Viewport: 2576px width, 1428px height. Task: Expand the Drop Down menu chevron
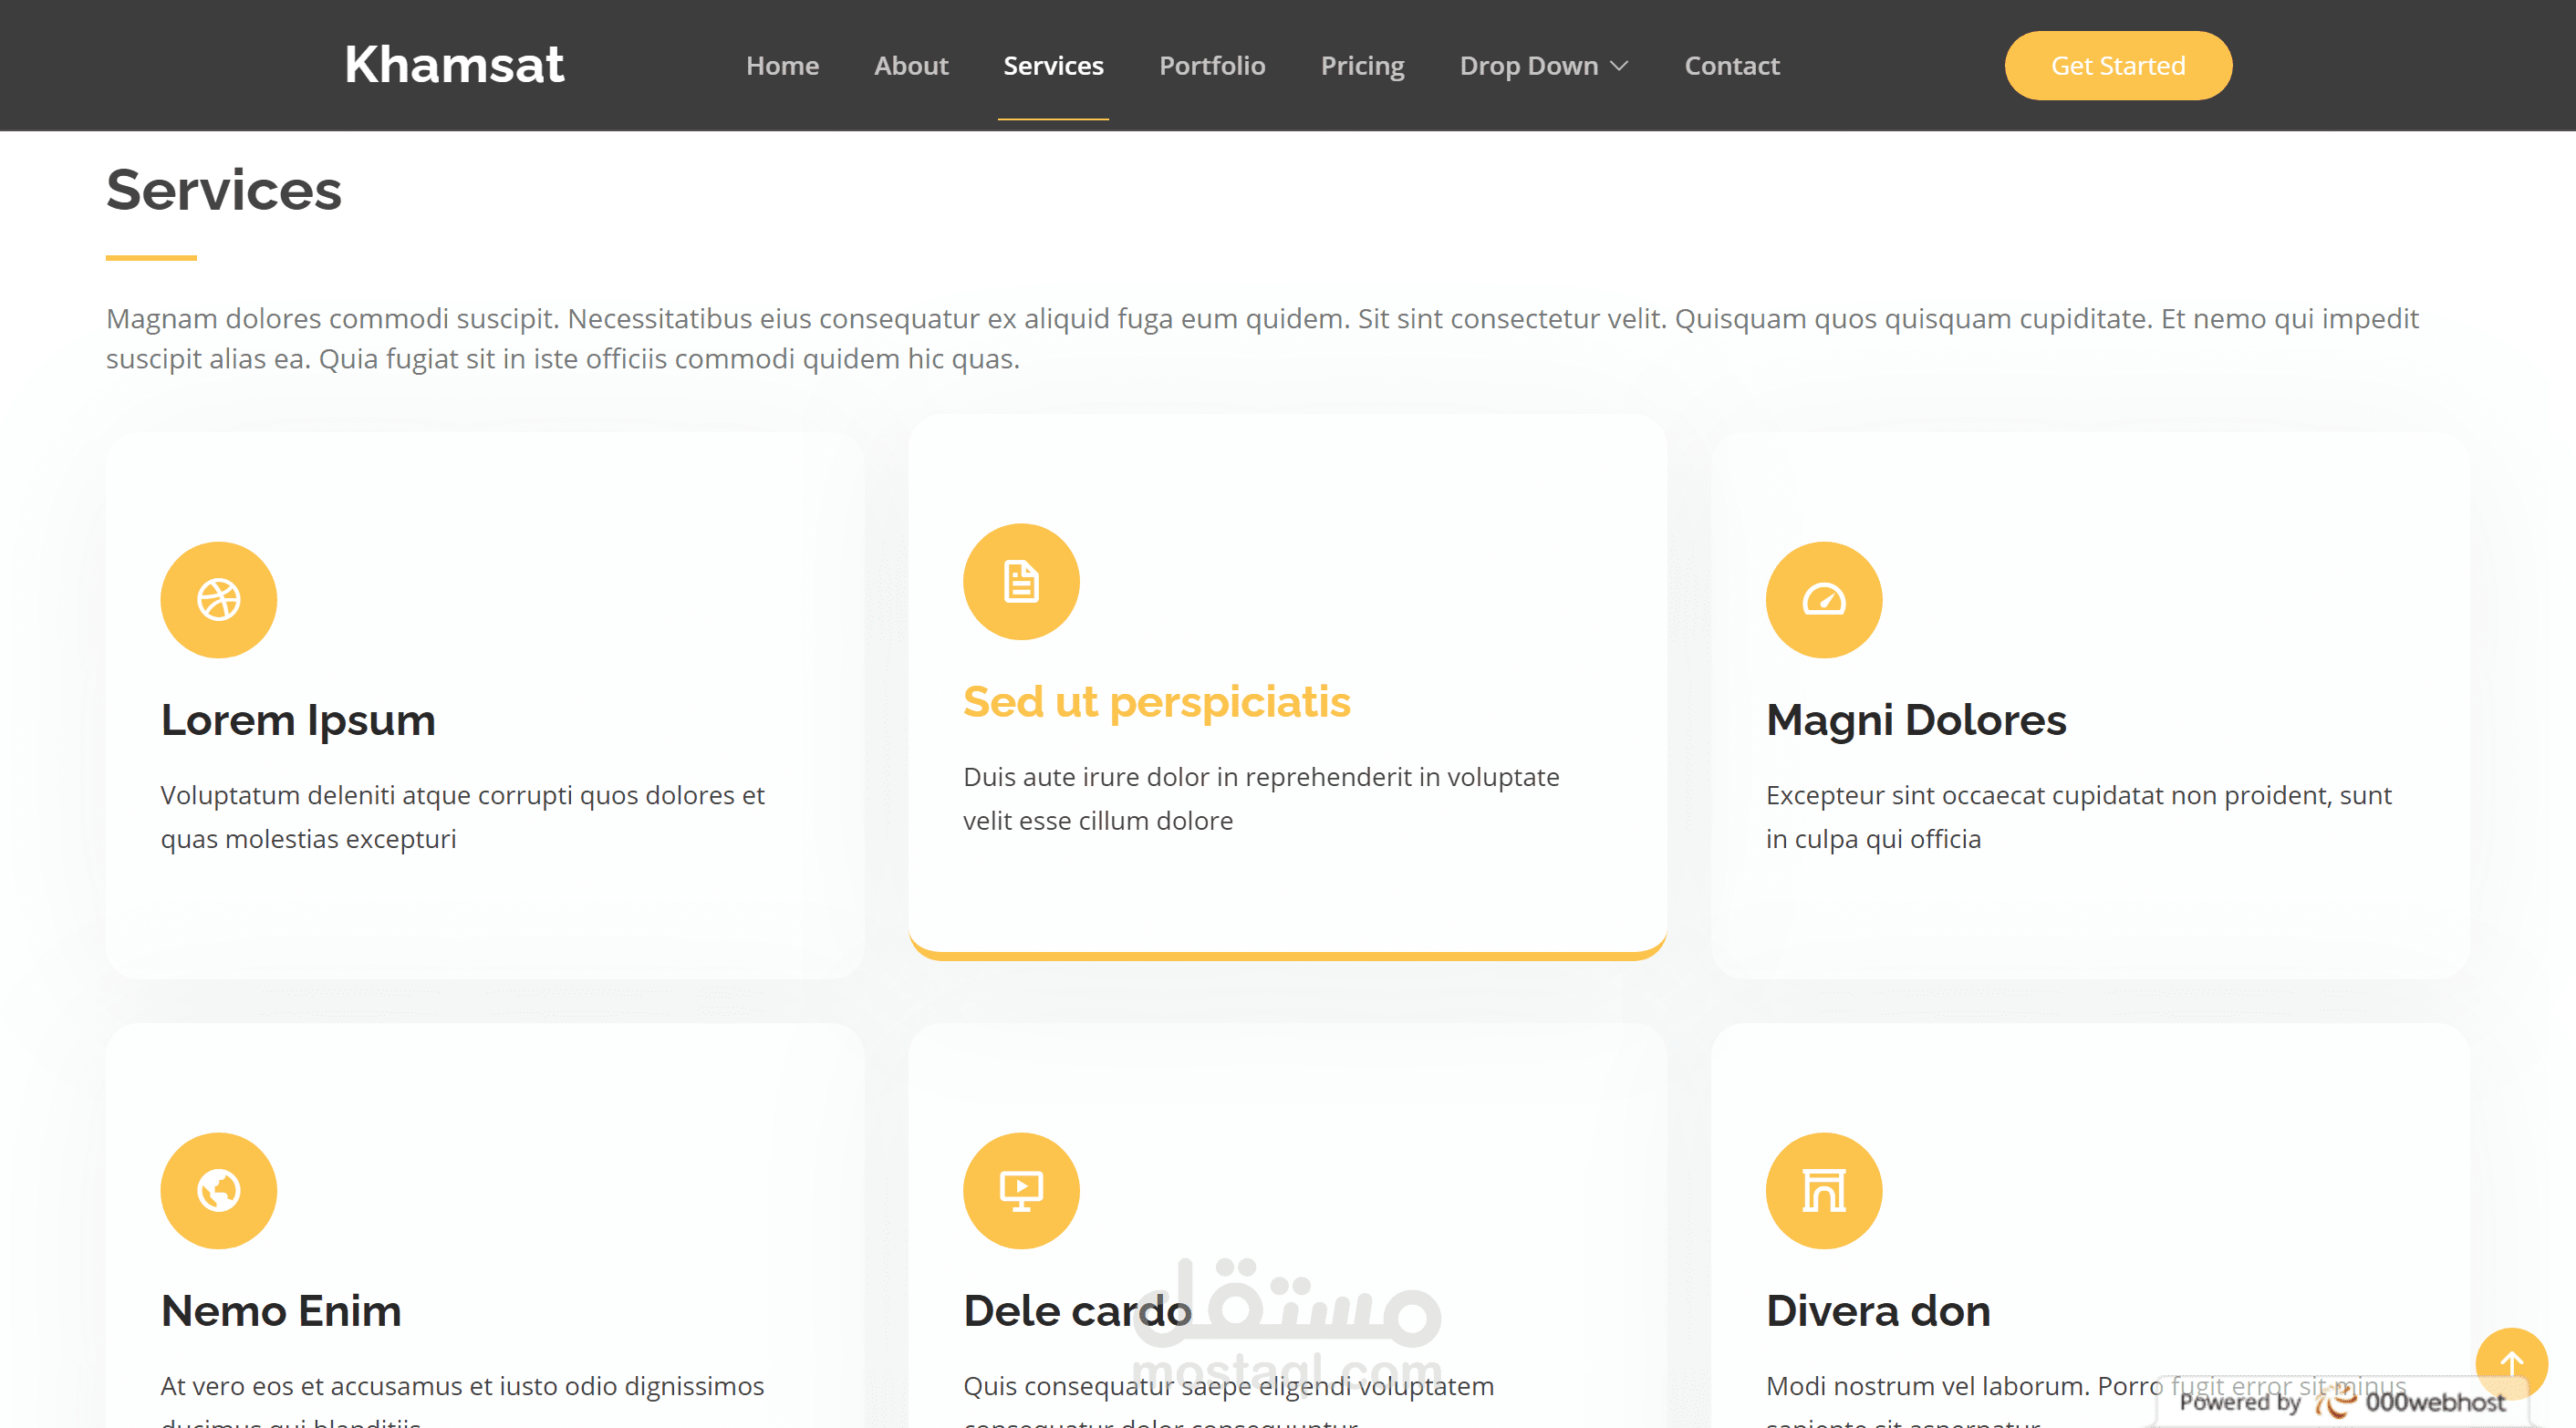[x=1620, y=66]
